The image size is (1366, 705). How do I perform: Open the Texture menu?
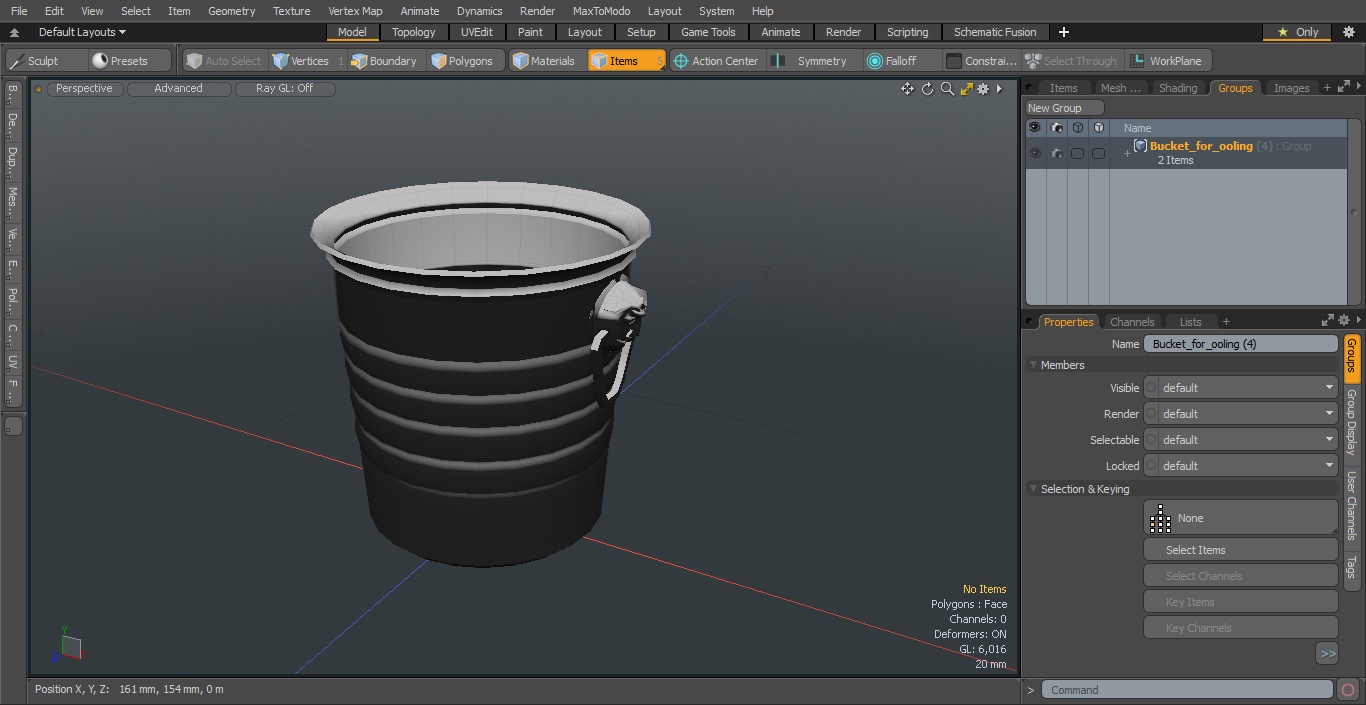coord(291,11)
